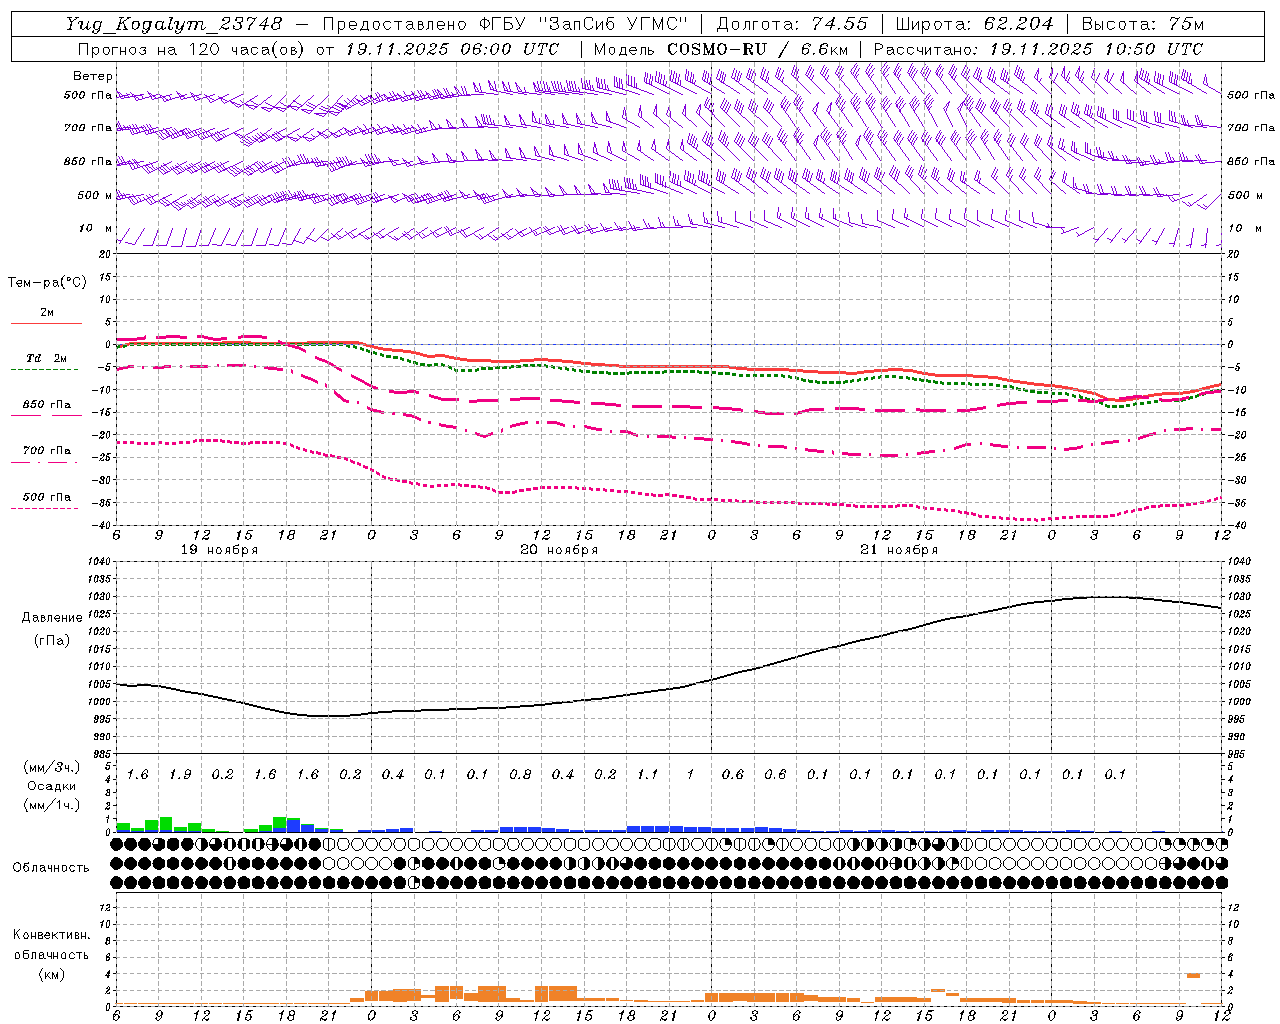The image size is (1280, 1024).
Task: Click the Td 2м dew point legend entry
Action: [47, 358]
